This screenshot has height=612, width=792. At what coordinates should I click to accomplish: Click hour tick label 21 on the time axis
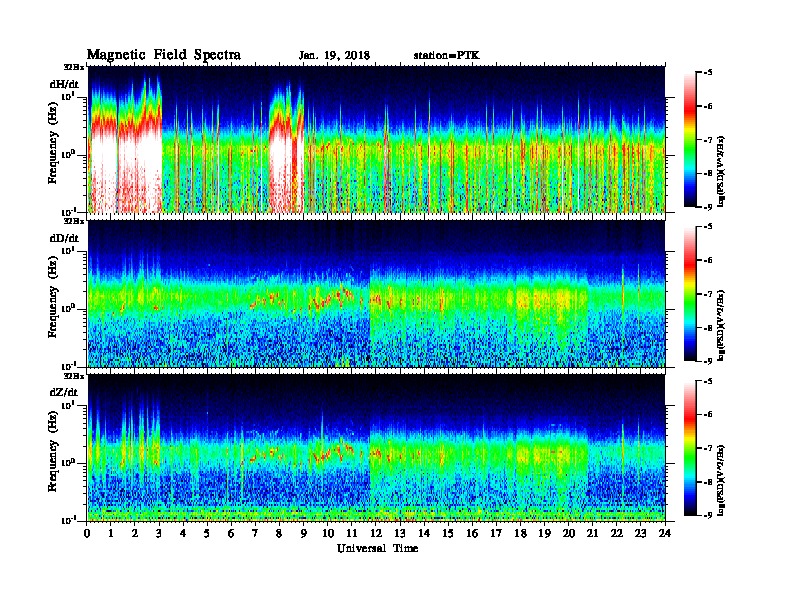pos(592,534)
